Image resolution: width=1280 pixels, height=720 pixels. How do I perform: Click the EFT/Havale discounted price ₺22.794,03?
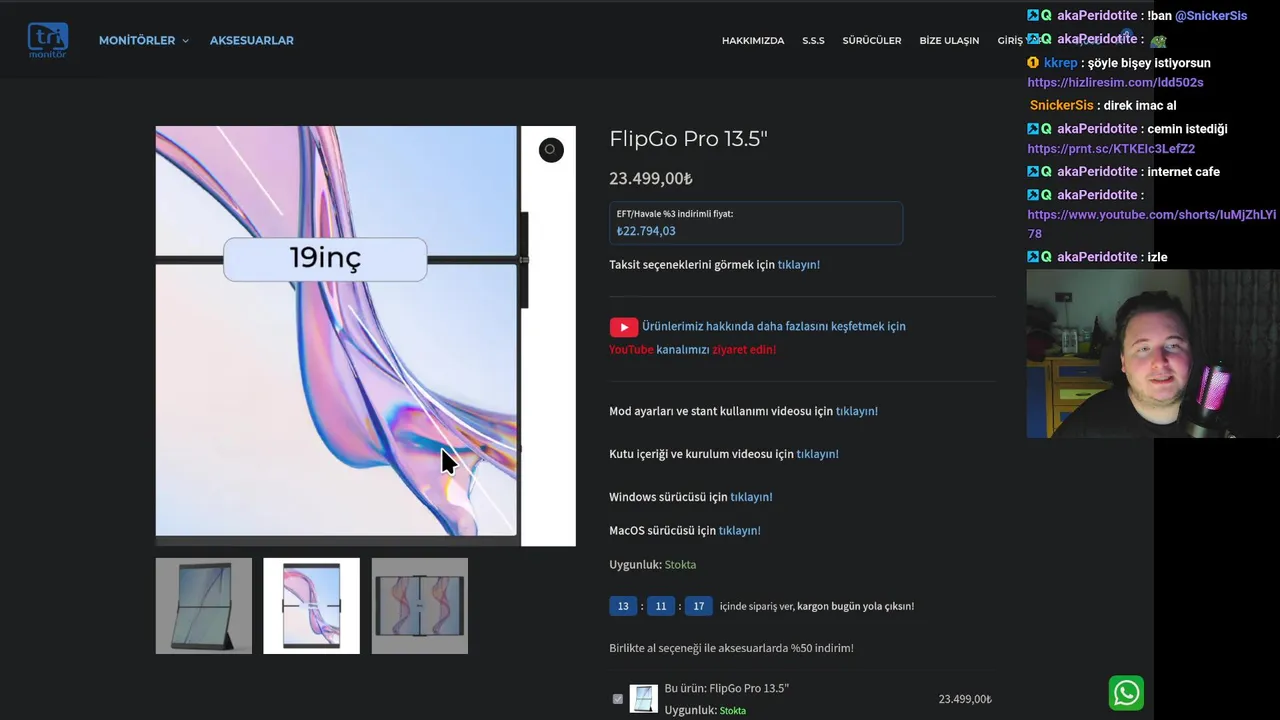646,231
